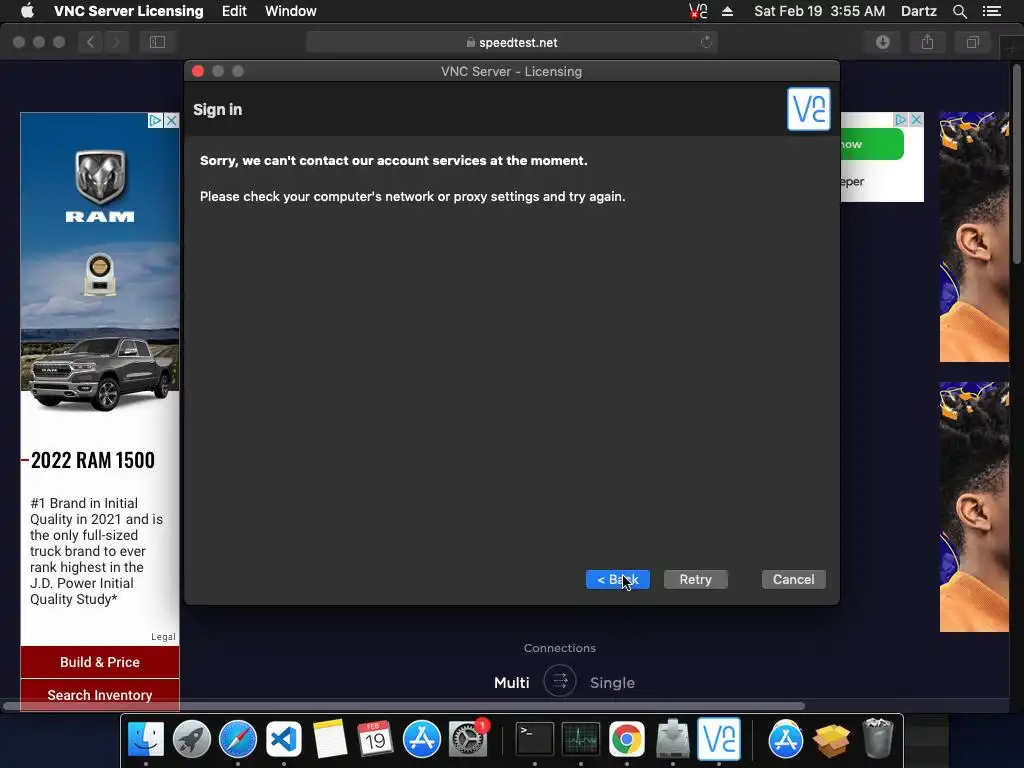Open Spotlight search magnifier icon

959,11
